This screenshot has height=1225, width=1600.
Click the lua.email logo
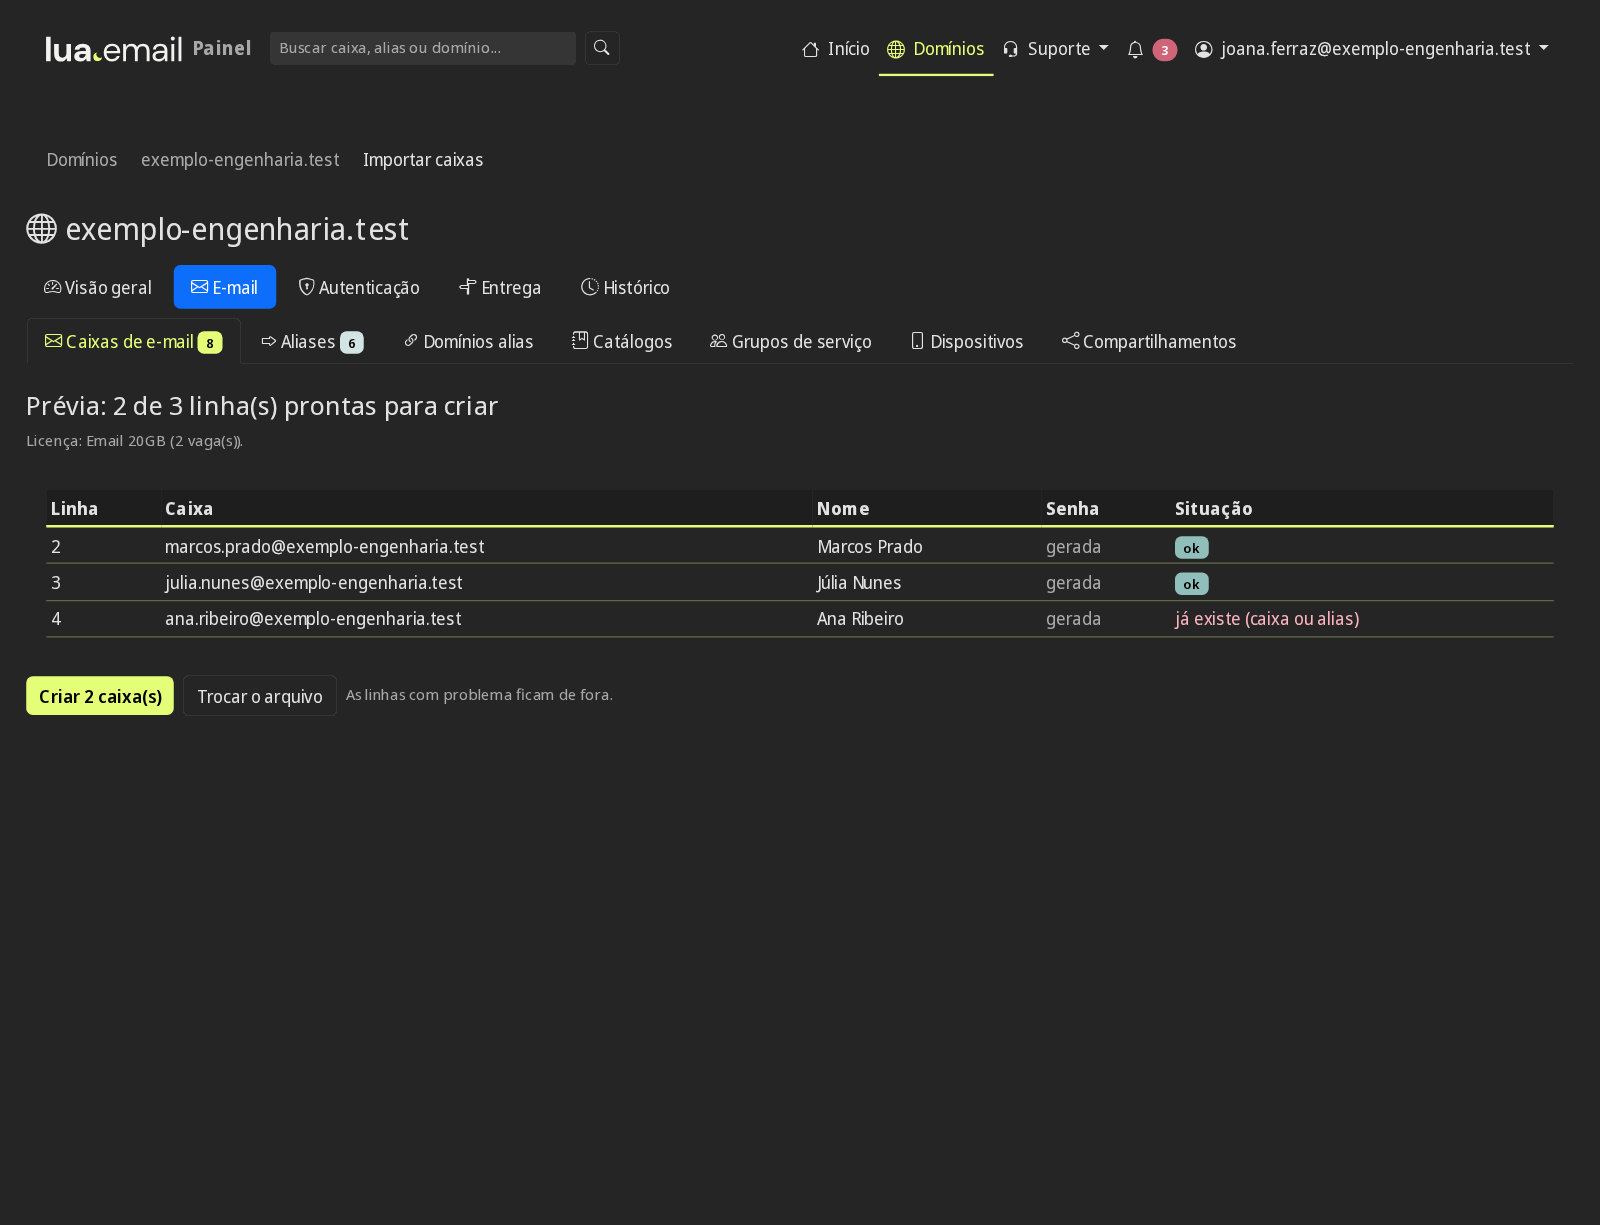tap(114, 49)
